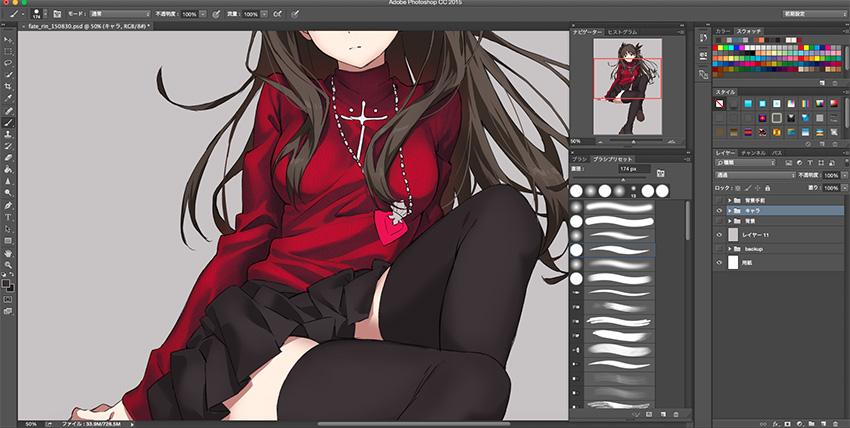Select the Lasso tool

9,63
